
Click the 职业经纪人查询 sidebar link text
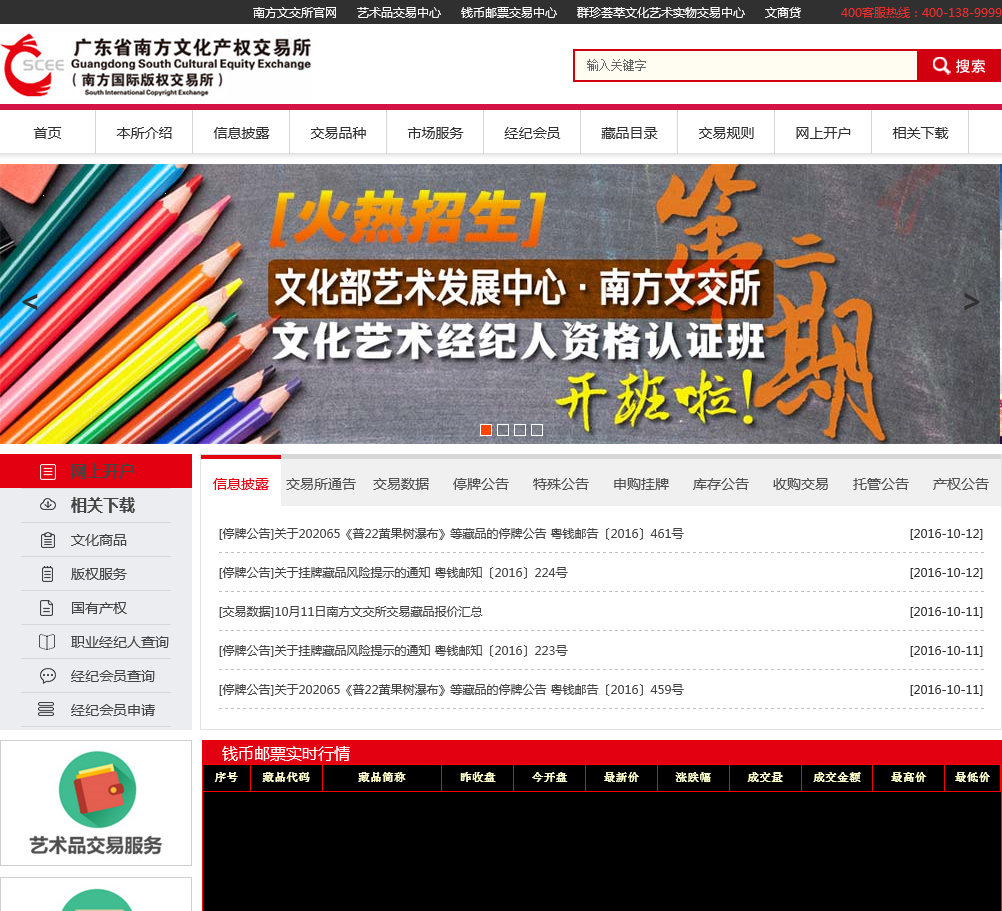click(119, 641)
